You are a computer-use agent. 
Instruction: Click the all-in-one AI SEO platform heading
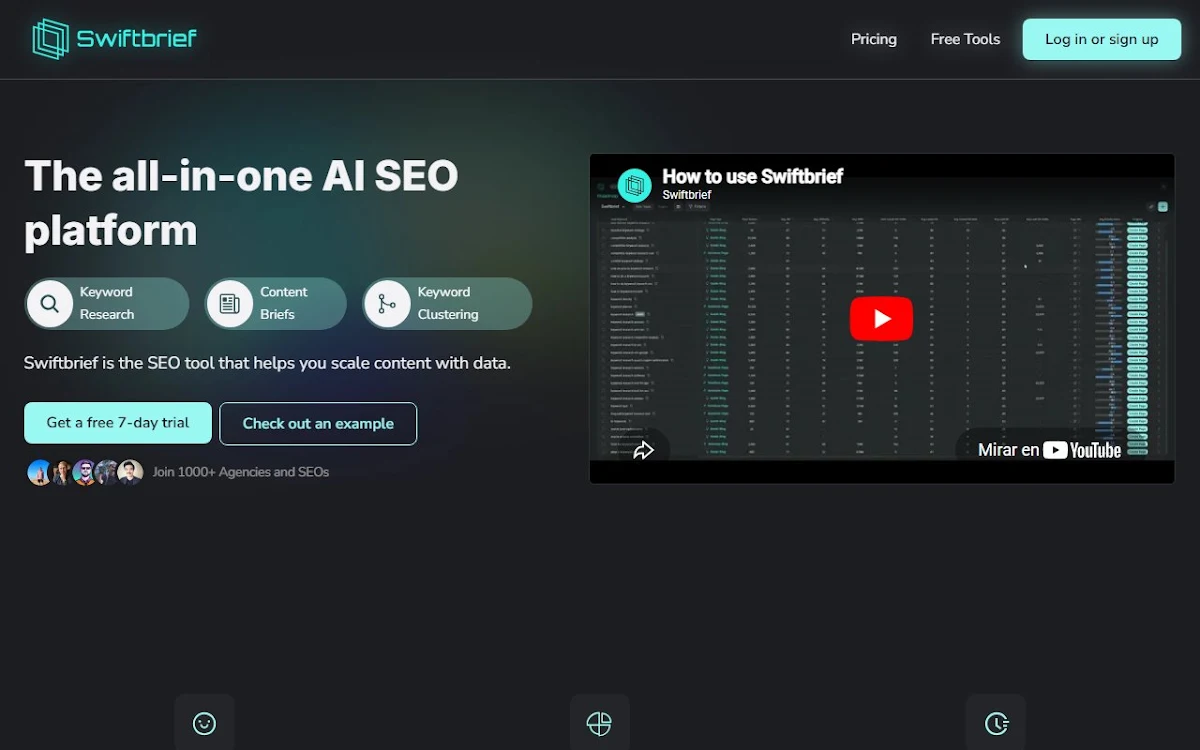[241, 203]
